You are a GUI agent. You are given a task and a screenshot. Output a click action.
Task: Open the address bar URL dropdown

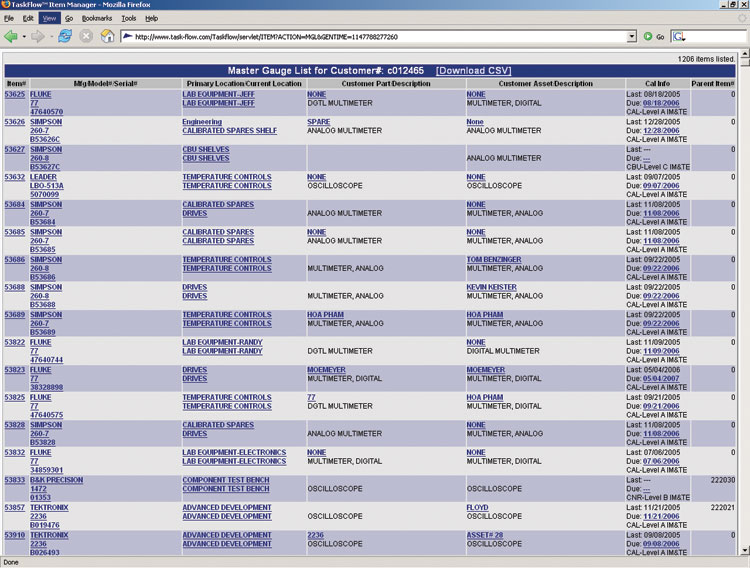coord(632,36)
